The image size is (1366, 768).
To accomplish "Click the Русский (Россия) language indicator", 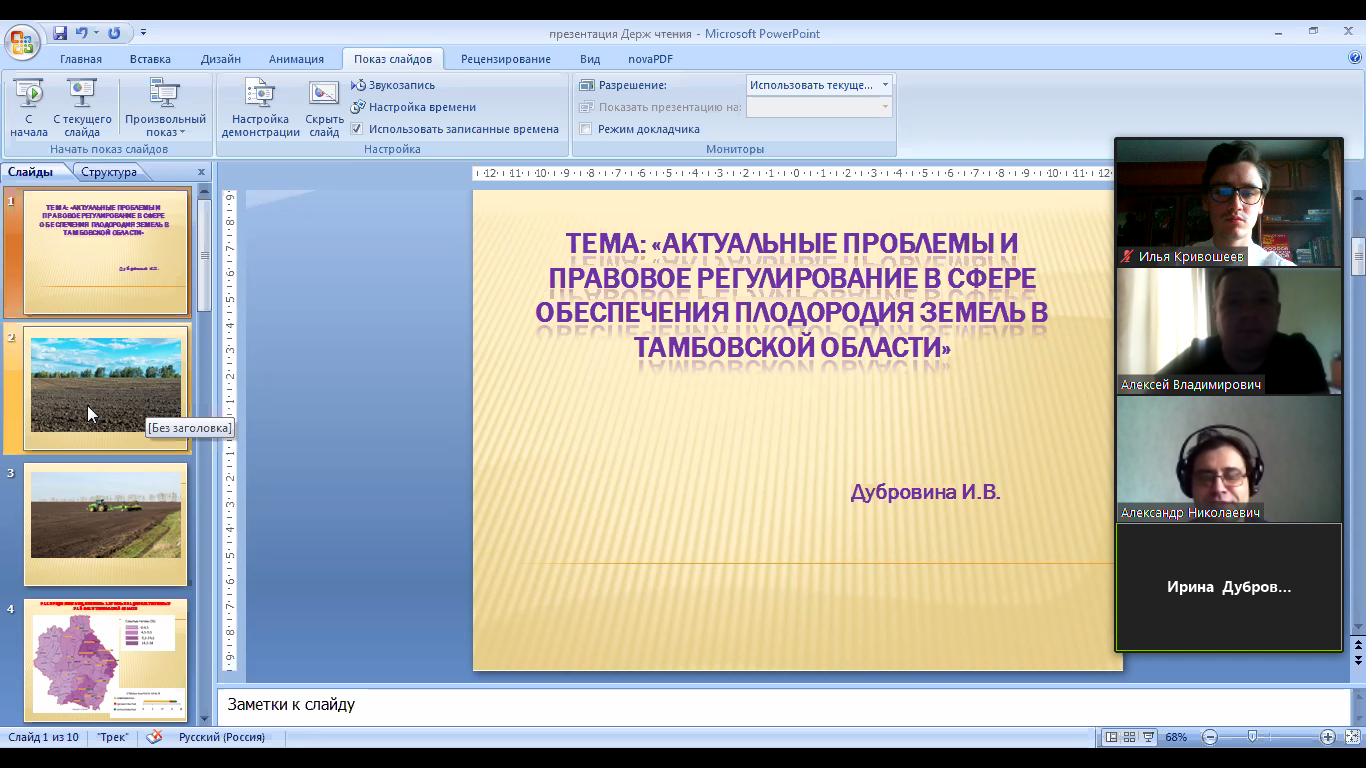I will point(222,737).
